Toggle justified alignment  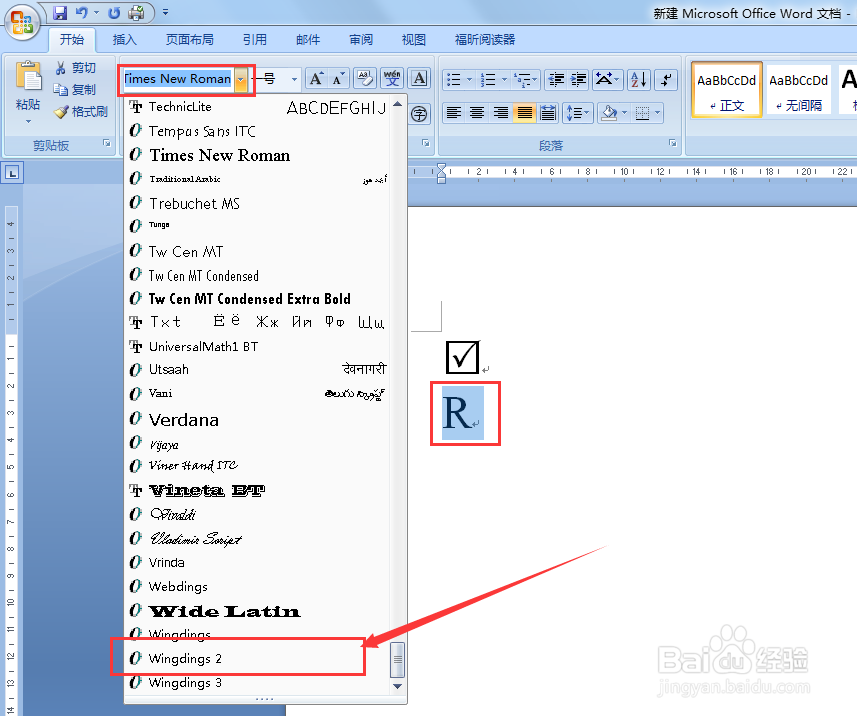click(524, 113)
